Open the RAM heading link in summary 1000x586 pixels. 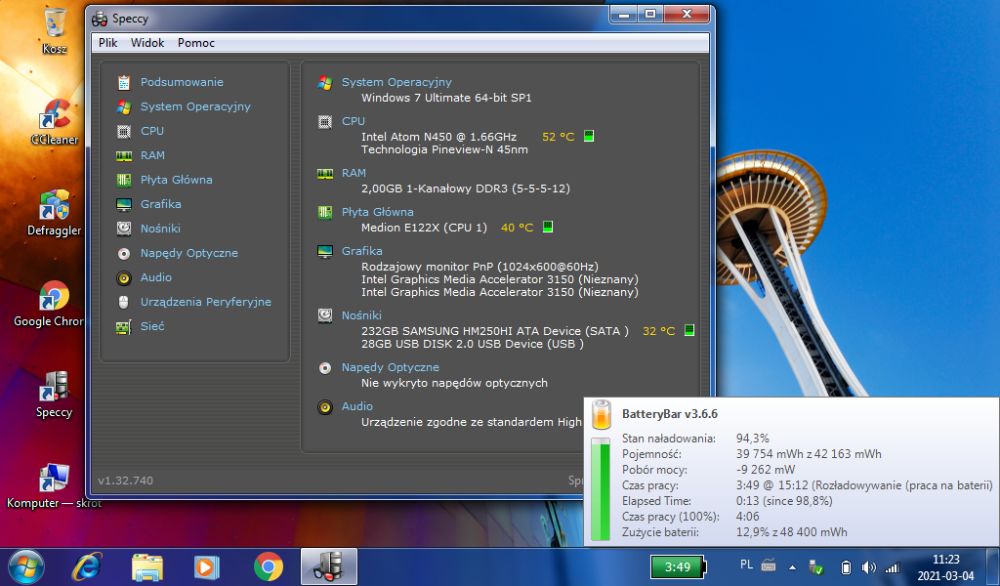pyautogui.click(x=353, y=173)
